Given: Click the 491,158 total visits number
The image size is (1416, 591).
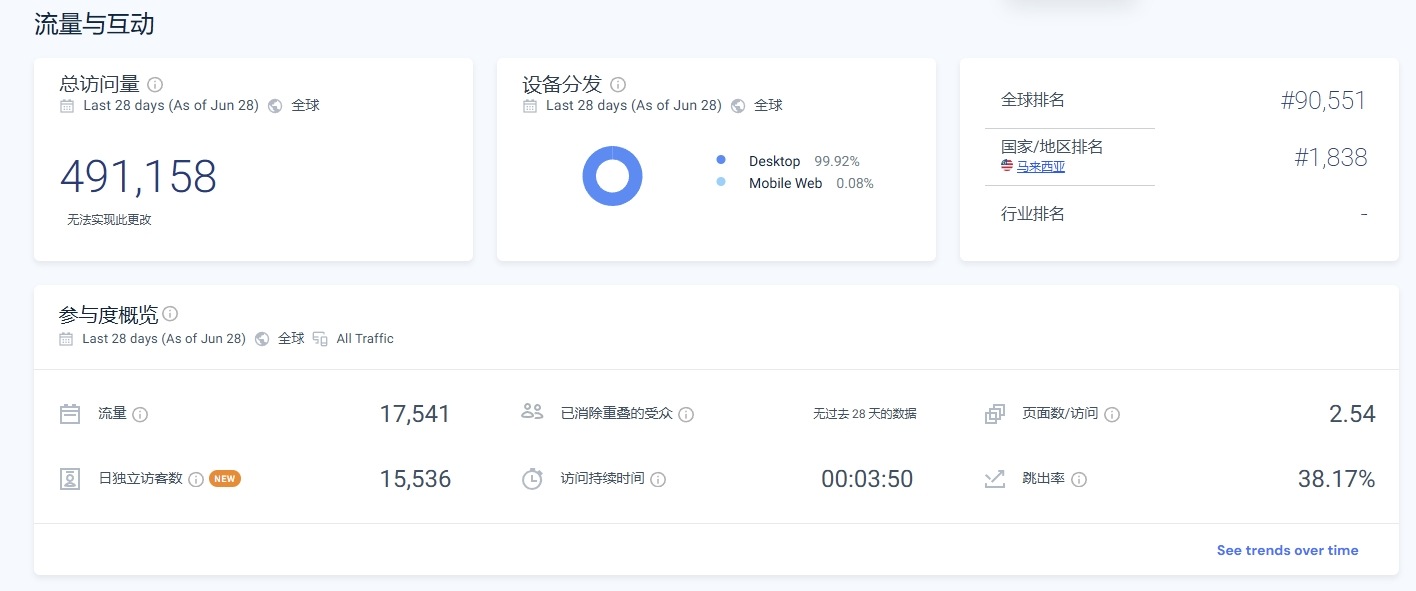Looking at the screenshot, I should 138,177.
